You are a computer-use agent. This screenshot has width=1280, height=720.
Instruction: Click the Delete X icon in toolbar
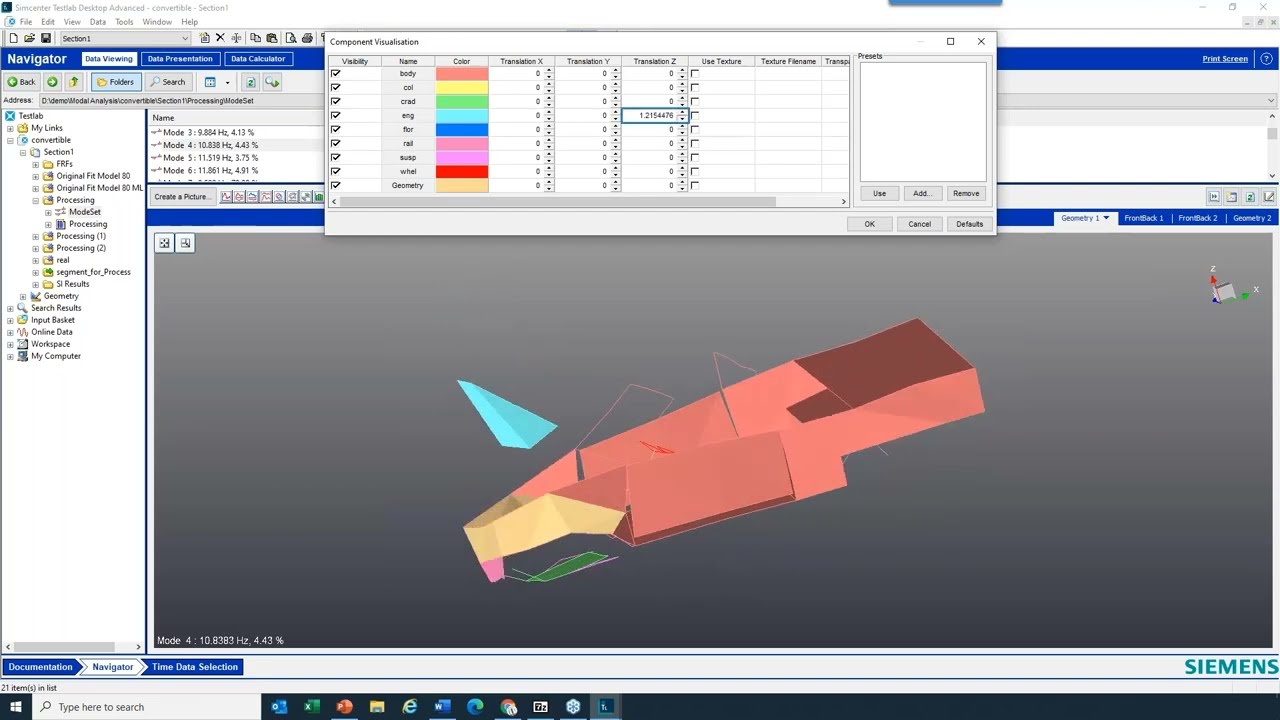click(220, 38)
